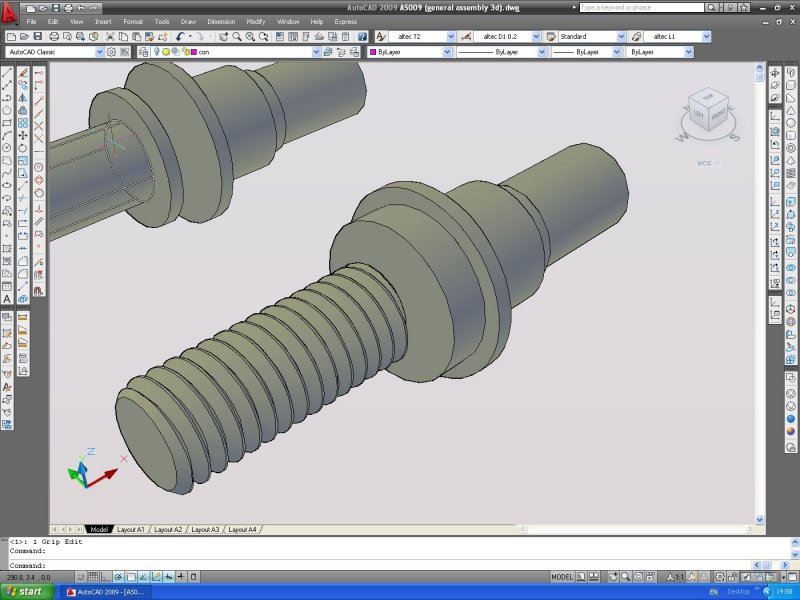Viewport: 800px width, 600px height.
Task: Open the AutoCAD Classic workspace dropdown
Action: [x=101, y=52]
